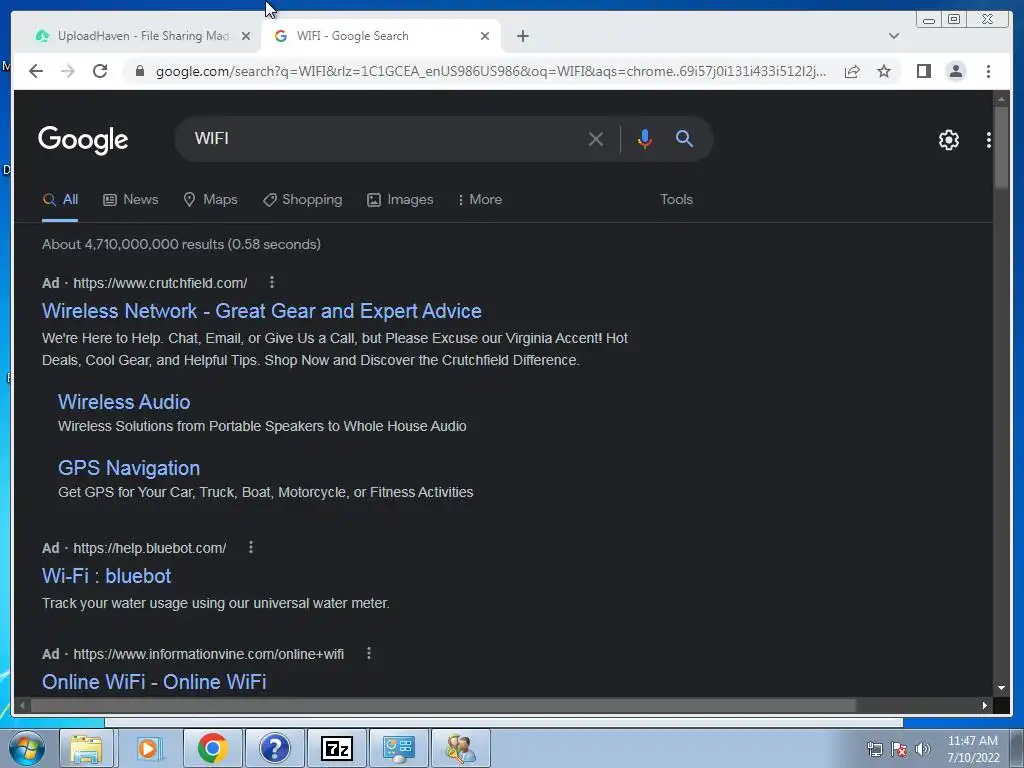
Task: Switch to Shopping results
Action: pyautogui.click(x=302, y=200)
